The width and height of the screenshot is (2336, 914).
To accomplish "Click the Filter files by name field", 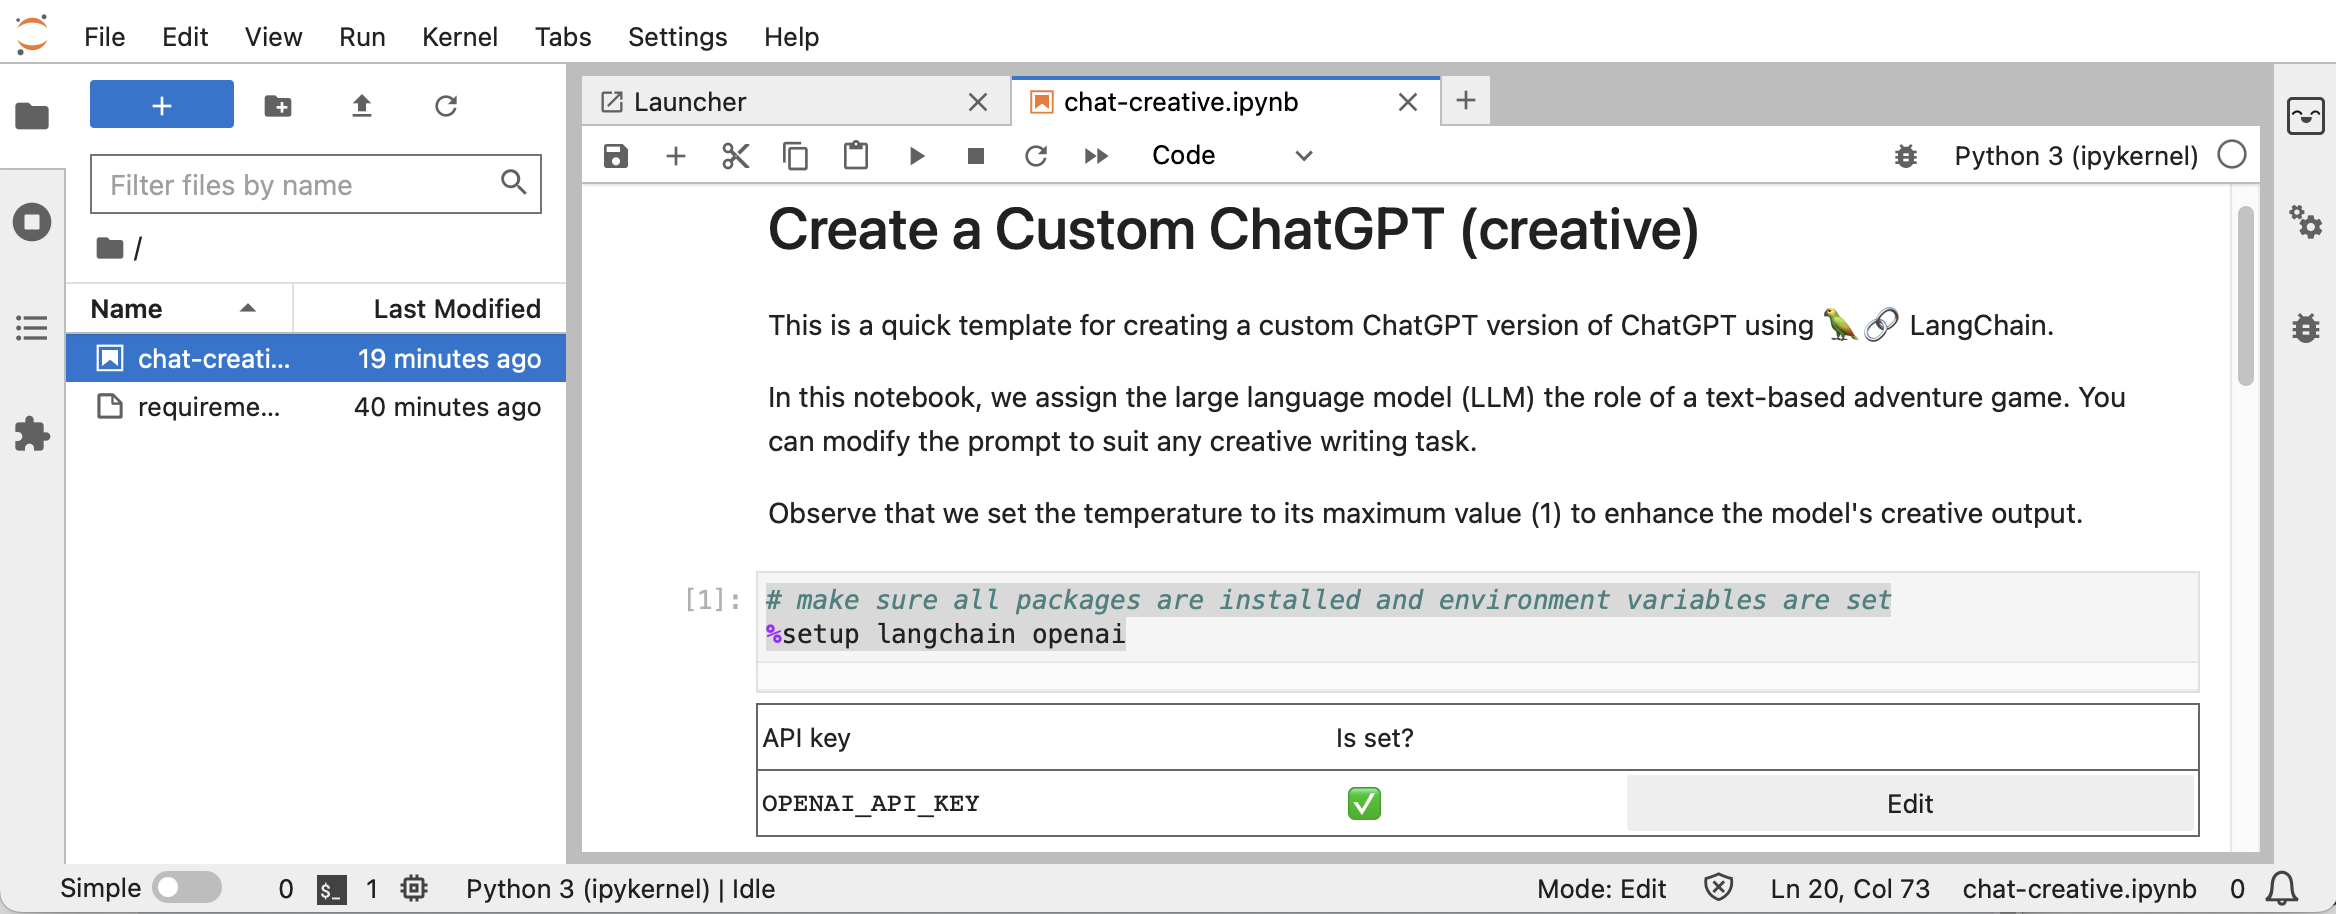I will pos(300,184).
